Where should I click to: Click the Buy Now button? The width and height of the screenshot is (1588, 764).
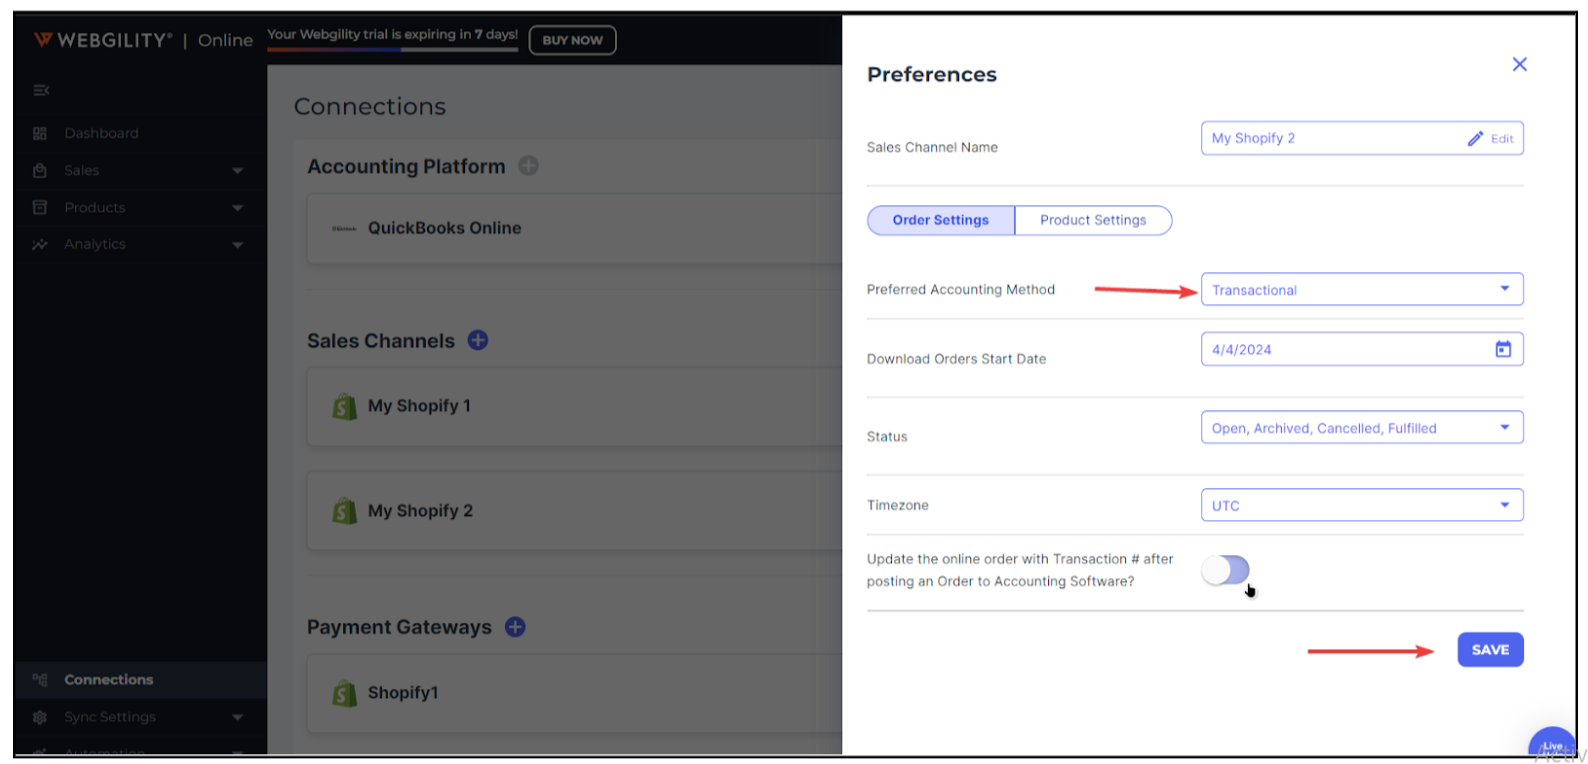click(x=572, y=40)
